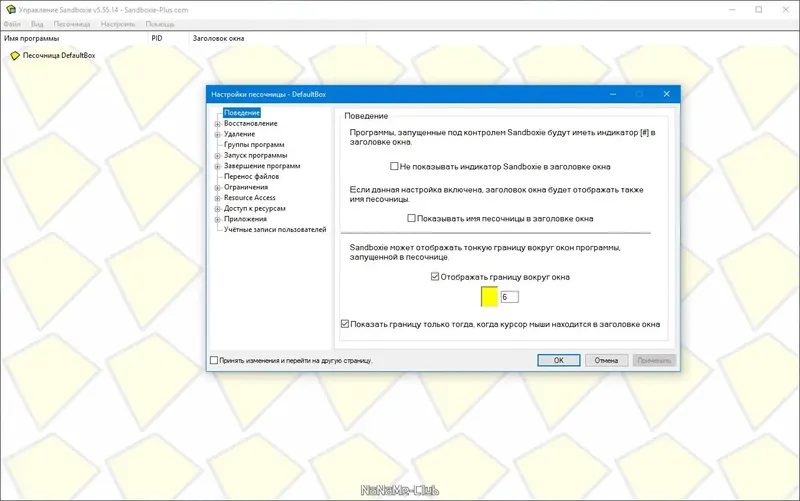Select Ограничения label in the tree
Image resolution: width=800 pixels, height=501 pixels.
click(246, 187)
